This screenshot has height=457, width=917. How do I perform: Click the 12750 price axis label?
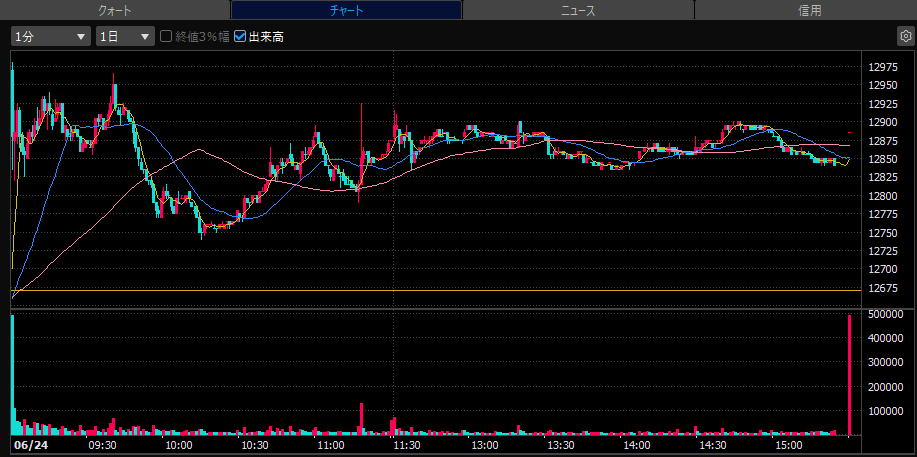coord(883,233)
